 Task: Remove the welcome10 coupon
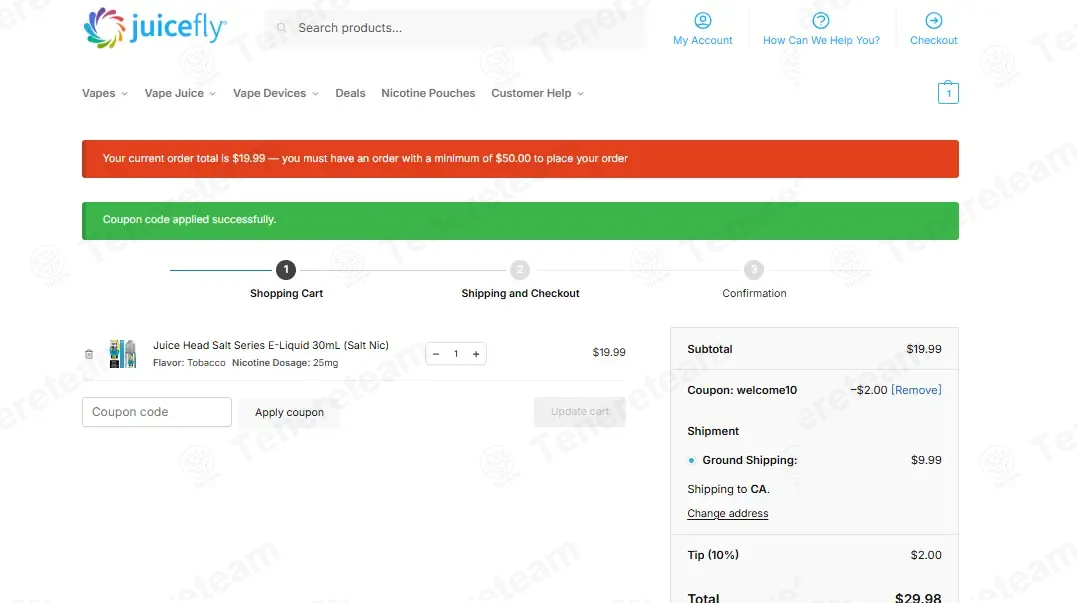tap(916, 390)
